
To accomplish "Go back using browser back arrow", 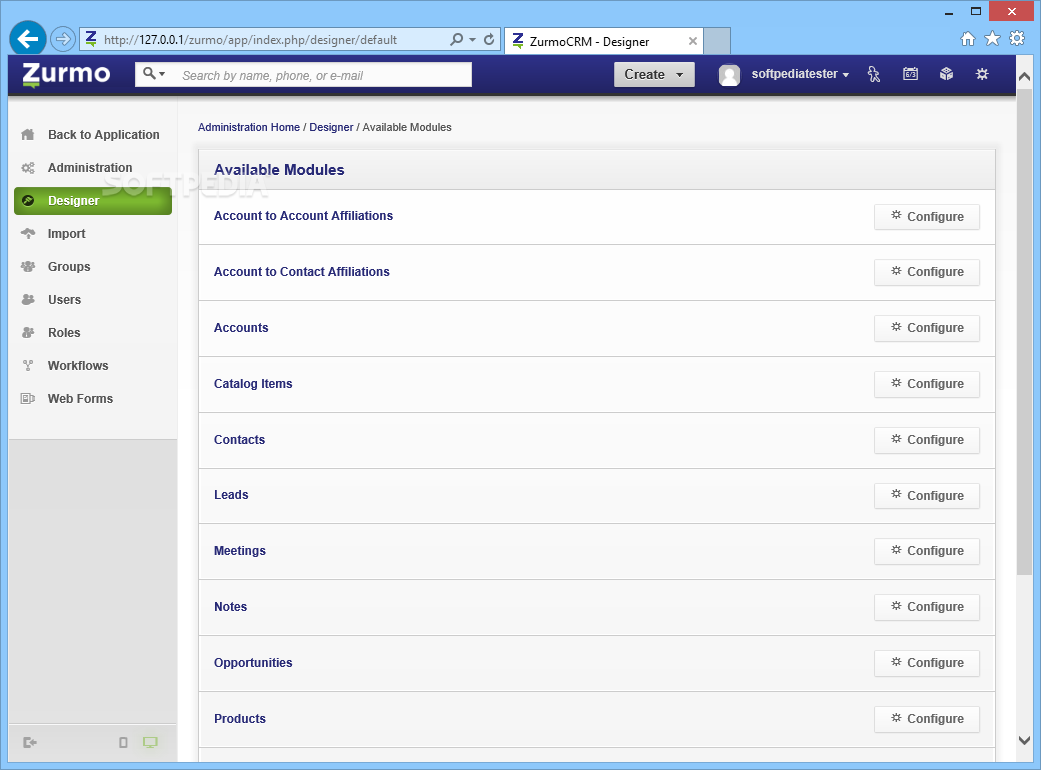I will (x=28, y=39).
